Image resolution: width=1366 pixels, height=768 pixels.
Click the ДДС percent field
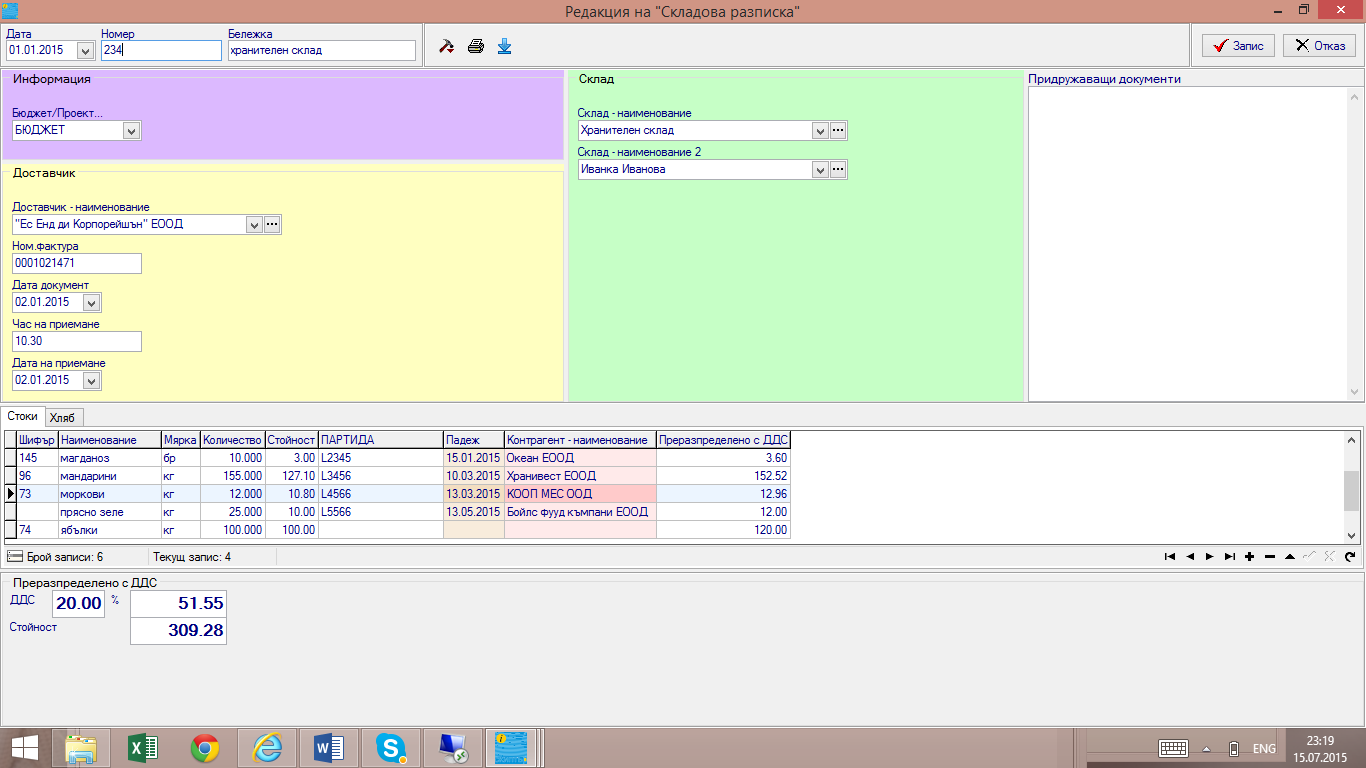coord(78,604)
